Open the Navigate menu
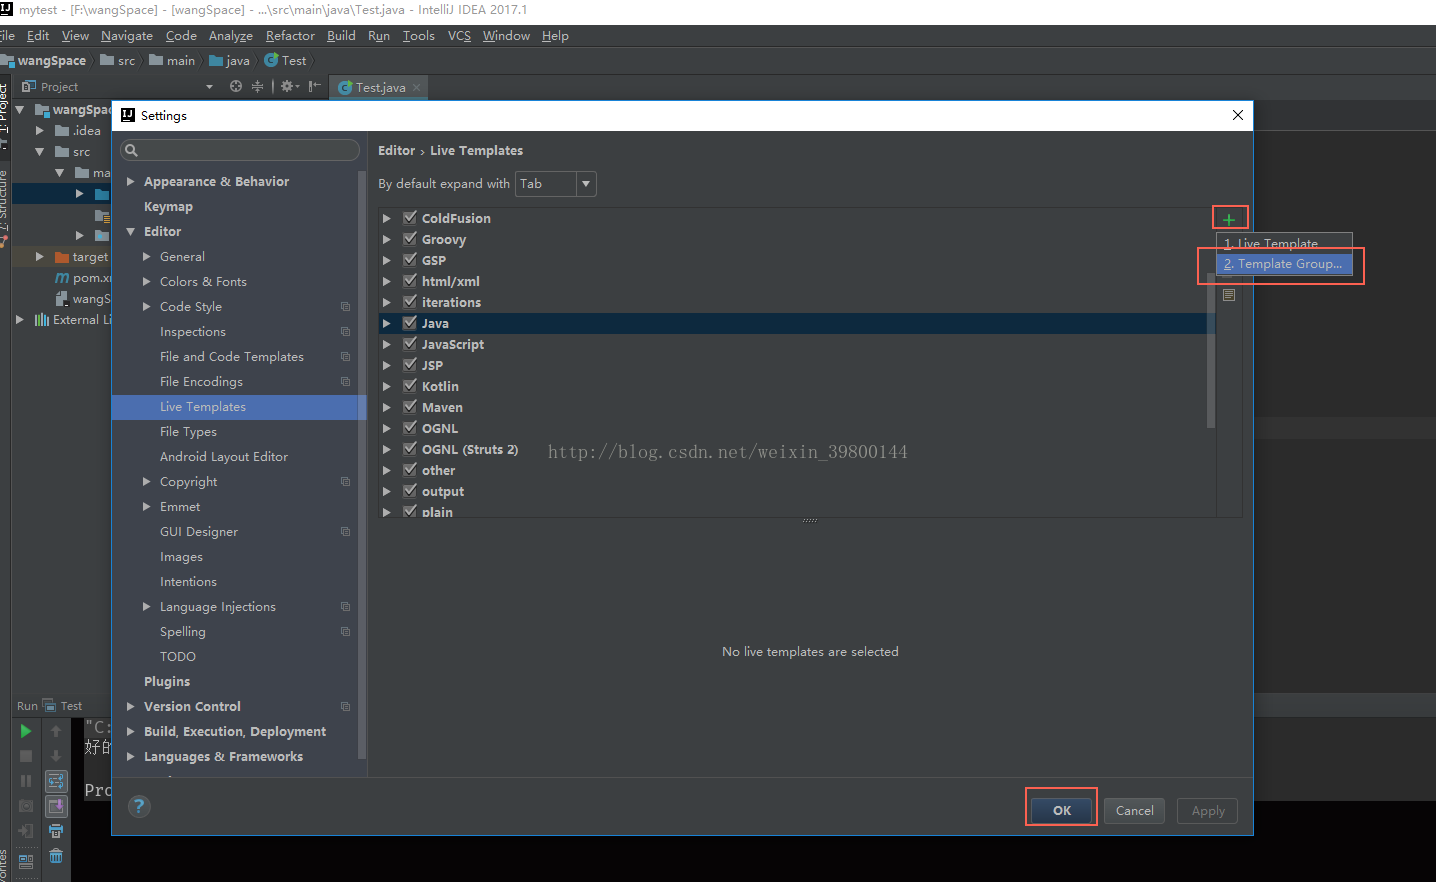This screenshot has width=1436, height=882. pos(127,36)
